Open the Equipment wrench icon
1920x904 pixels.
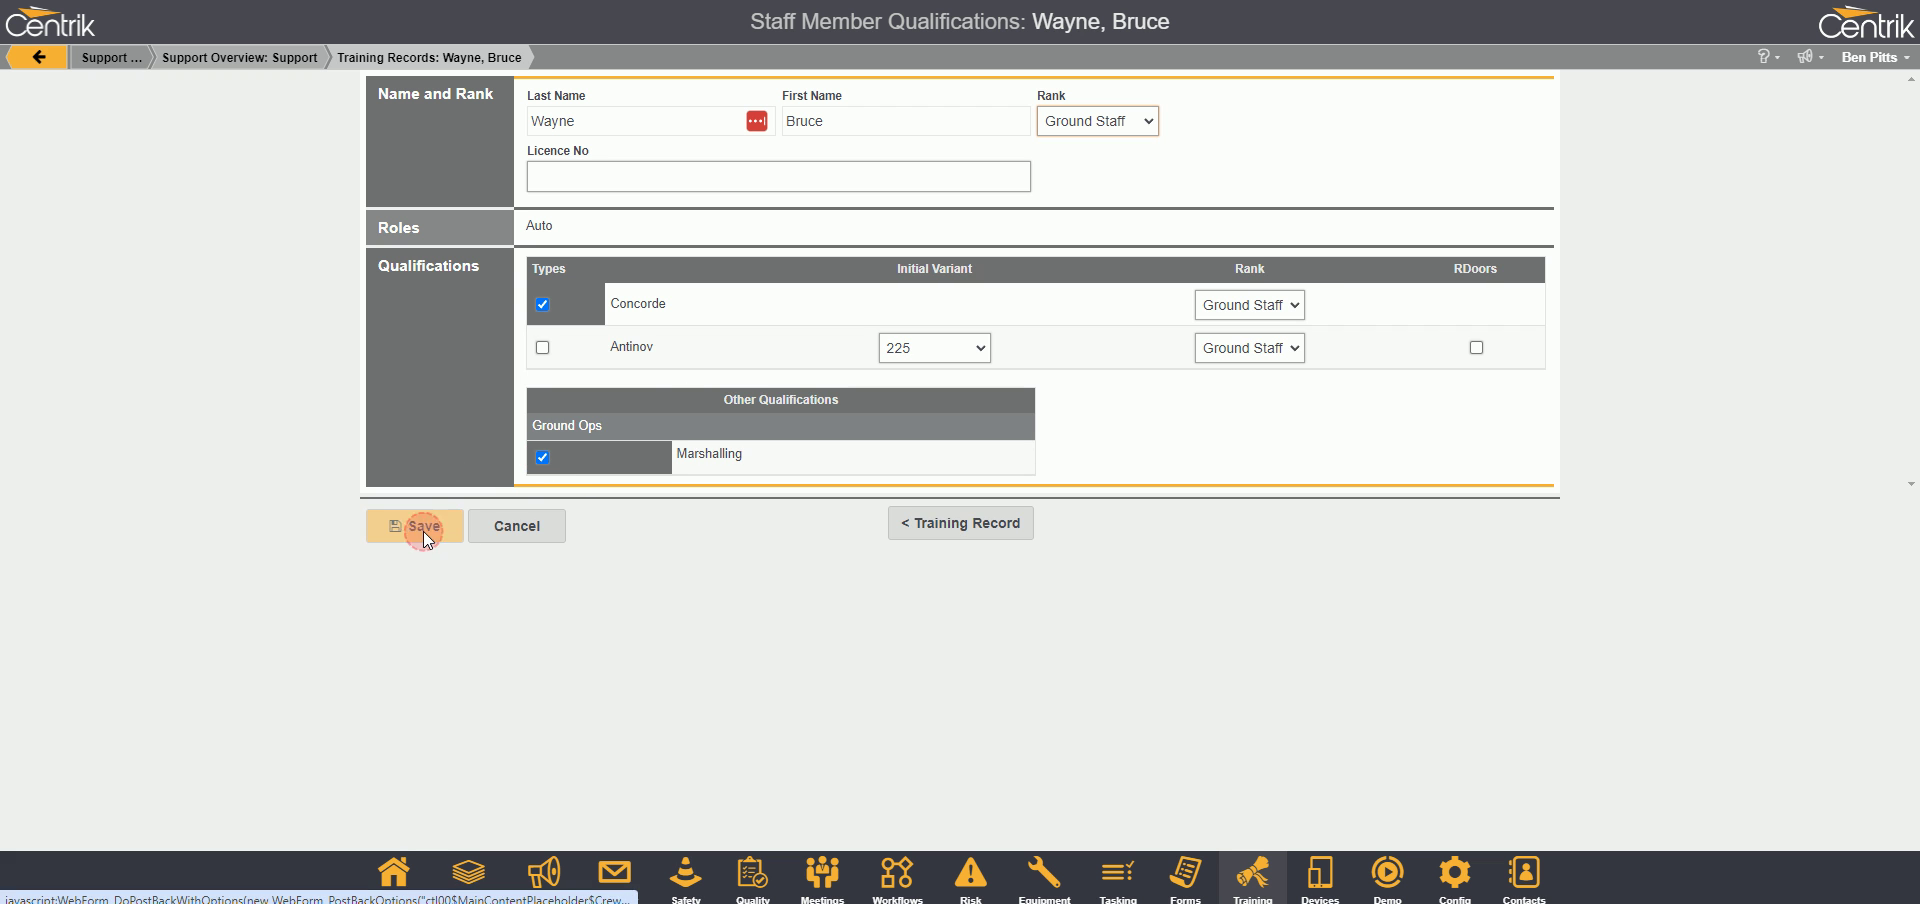coord(1044,874)
